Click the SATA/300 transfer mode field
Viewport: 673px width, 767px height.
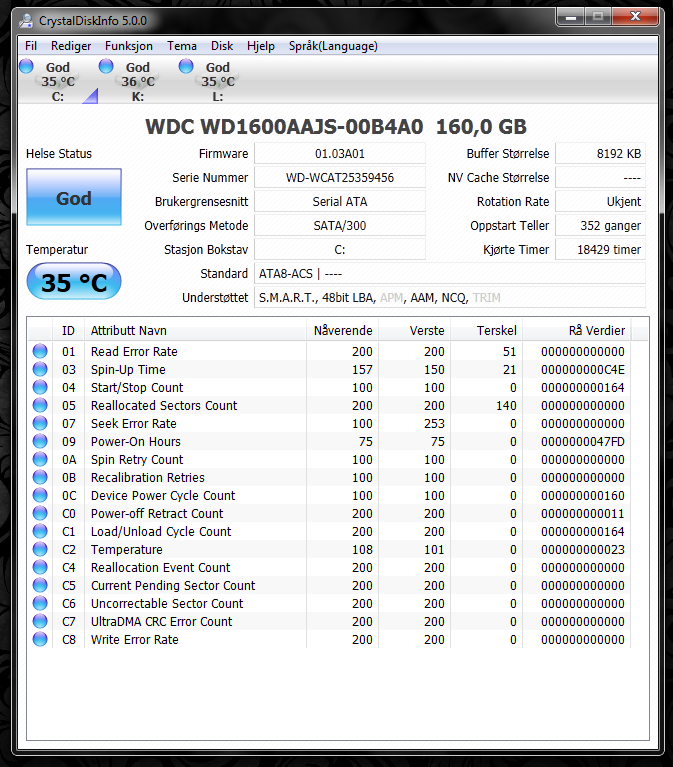(x=340, y=226)
